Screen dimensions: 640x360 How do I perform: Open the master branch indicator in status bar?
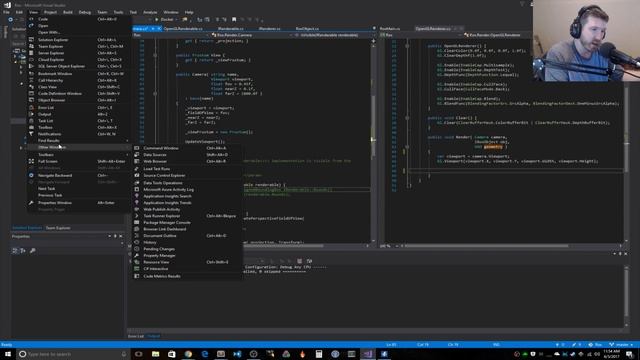[622, 344]
